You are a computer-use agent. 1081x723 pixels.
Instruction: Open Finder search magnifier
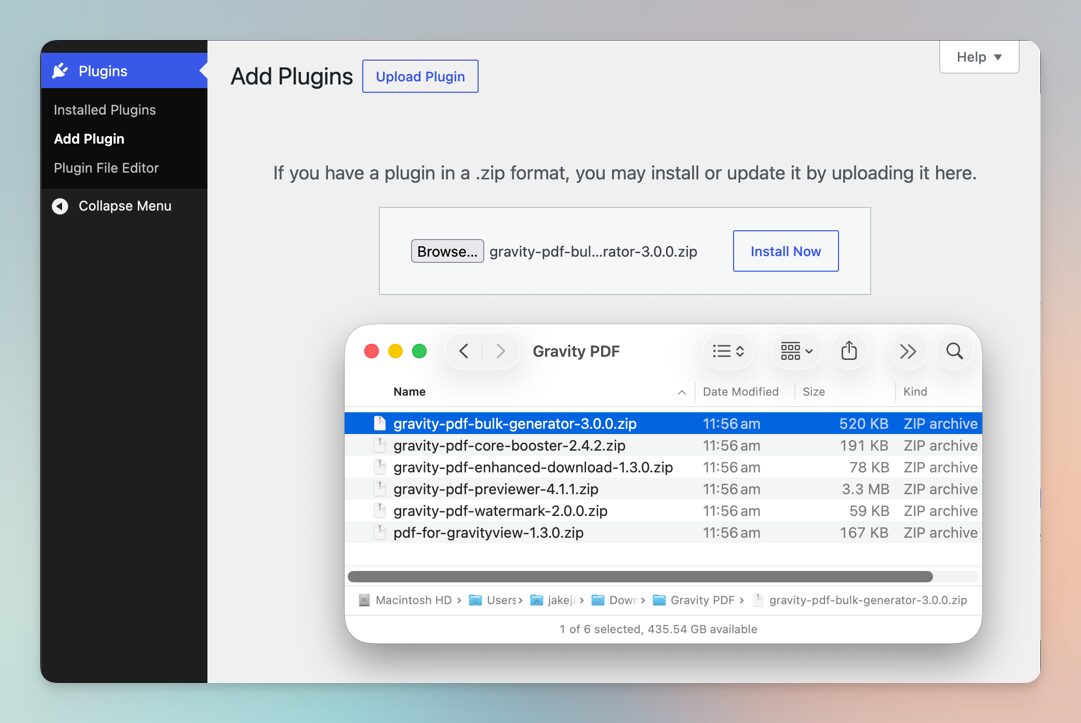click(x=955, y=352)
